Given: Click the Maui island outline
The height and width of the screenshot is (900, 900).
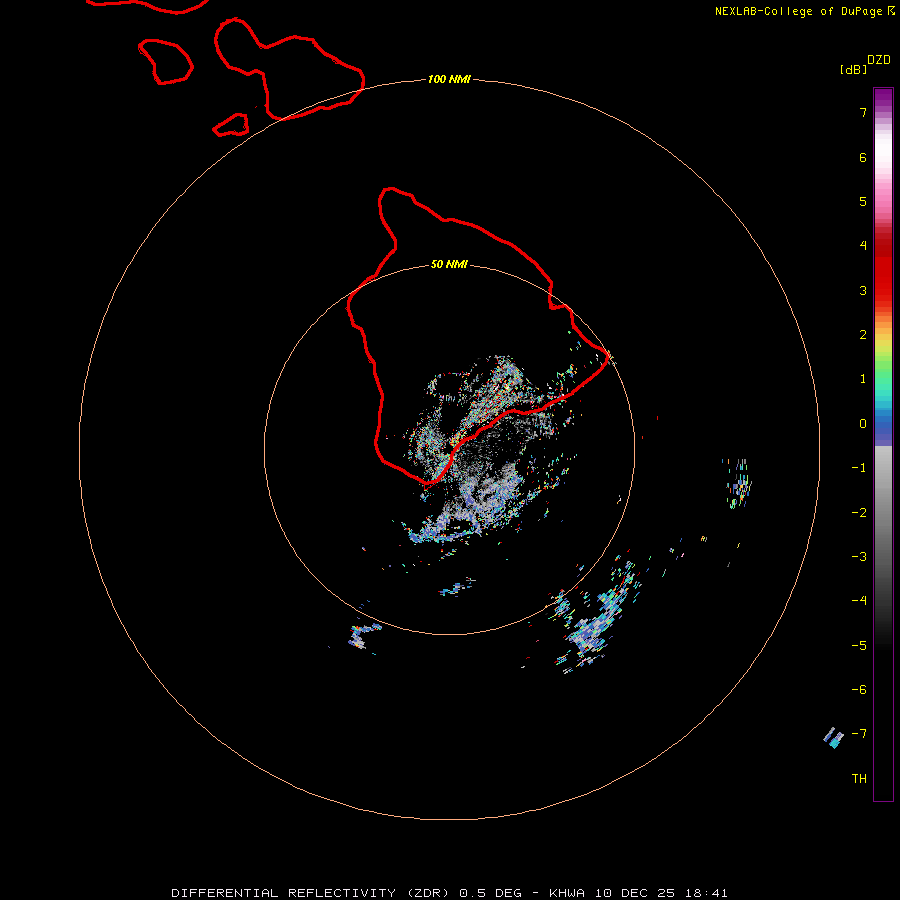Looking at the screenshot, I should coord(289,69).
